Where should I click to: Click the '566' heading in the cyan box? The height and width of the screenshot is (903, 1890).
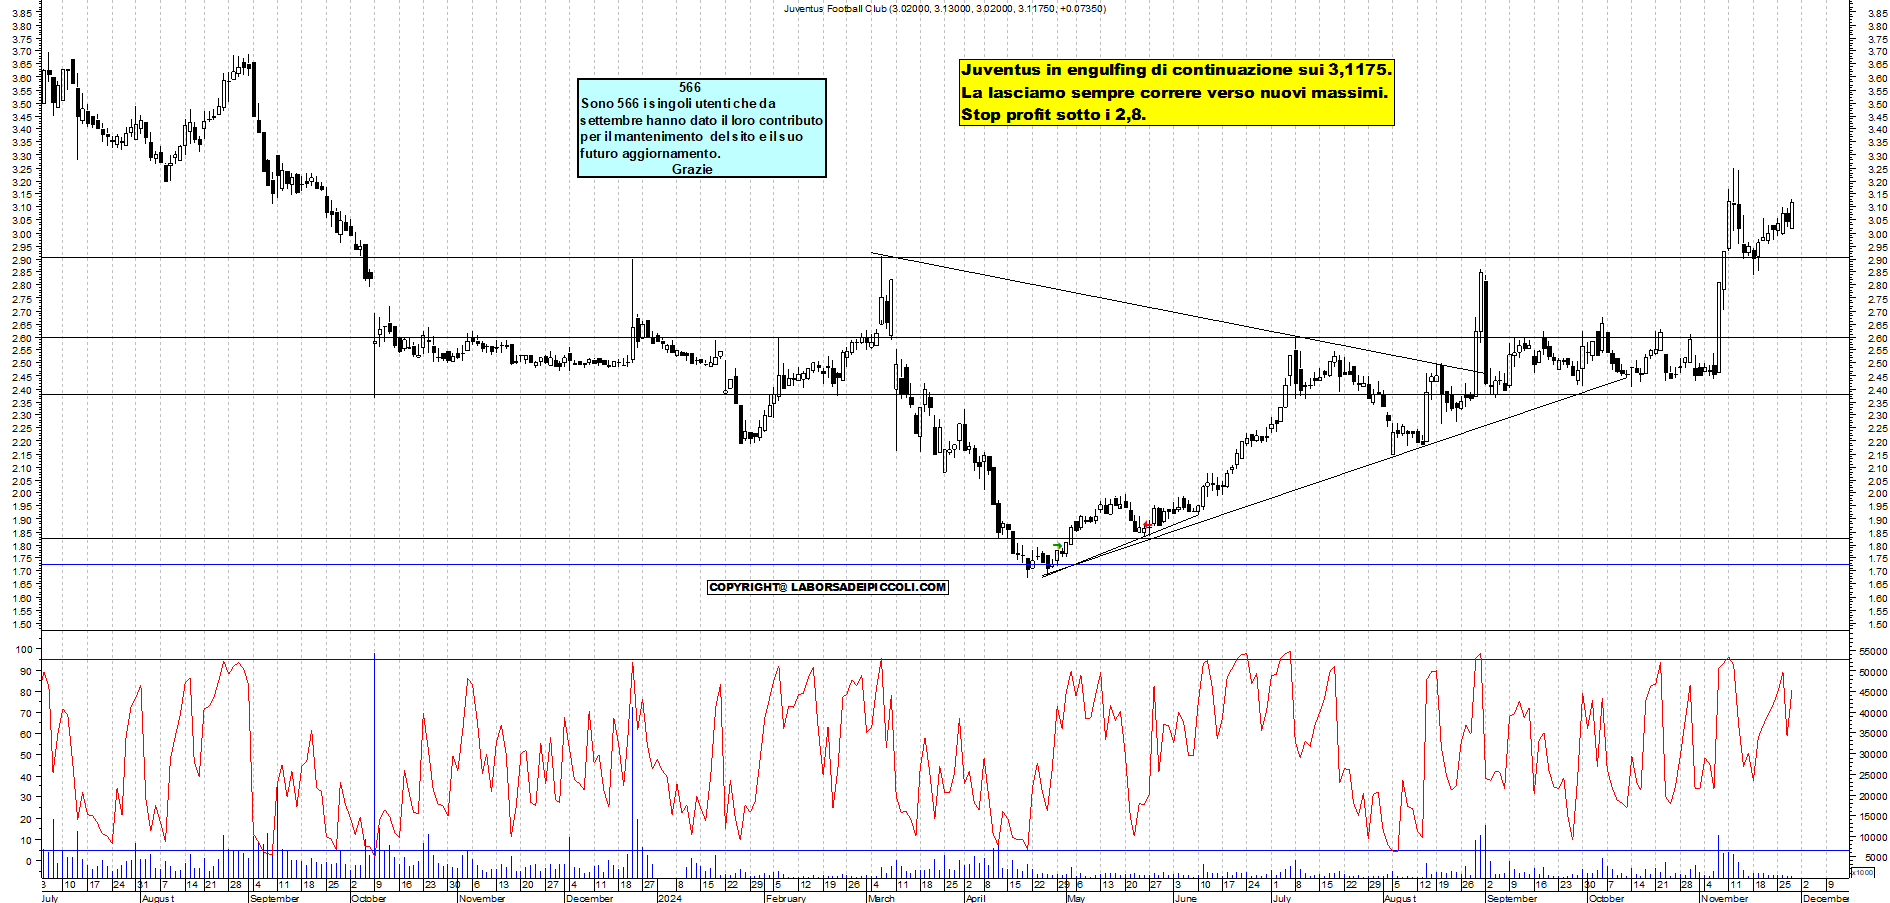tap(690, 87)
